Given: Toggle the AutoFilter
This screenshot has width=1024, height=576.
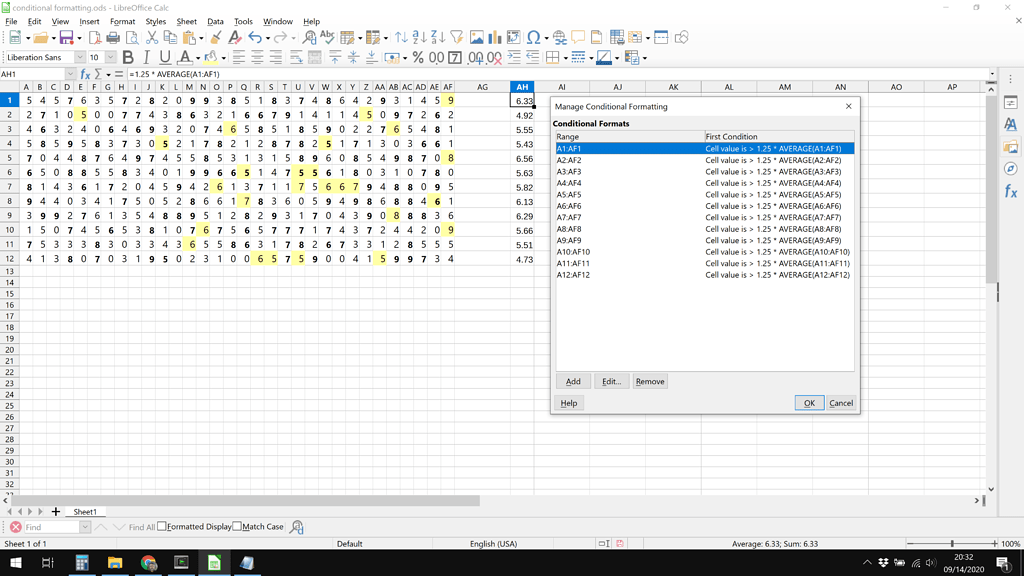Looking at the screenshot, I should [x=455, y=38].
